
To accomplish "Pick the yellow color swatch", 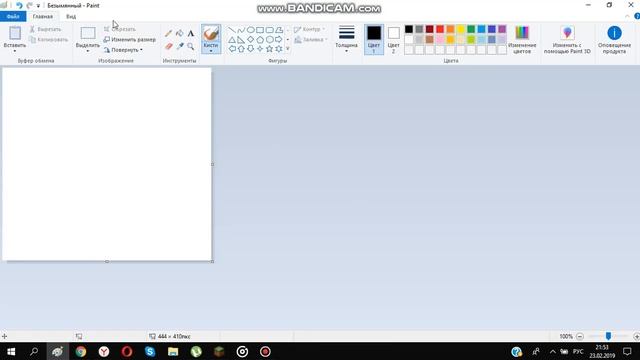I will [460, 29].
